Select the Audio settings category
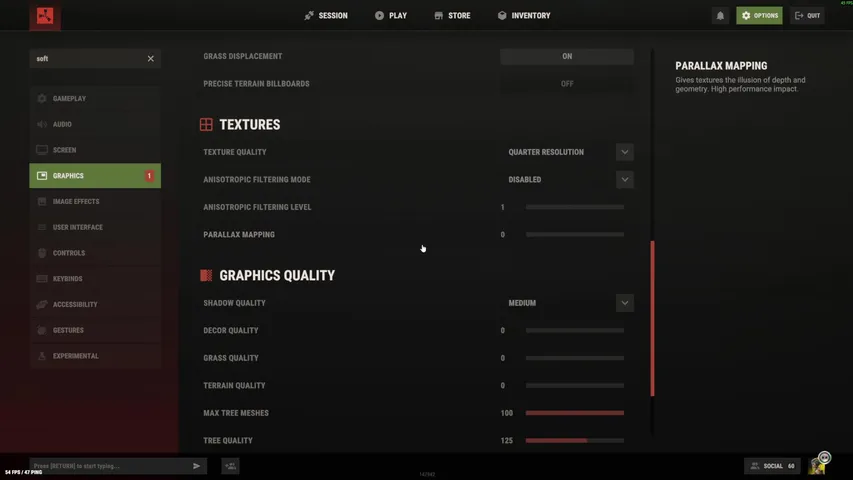Screen dimensions: 853x480 click(x=95, y=124)
